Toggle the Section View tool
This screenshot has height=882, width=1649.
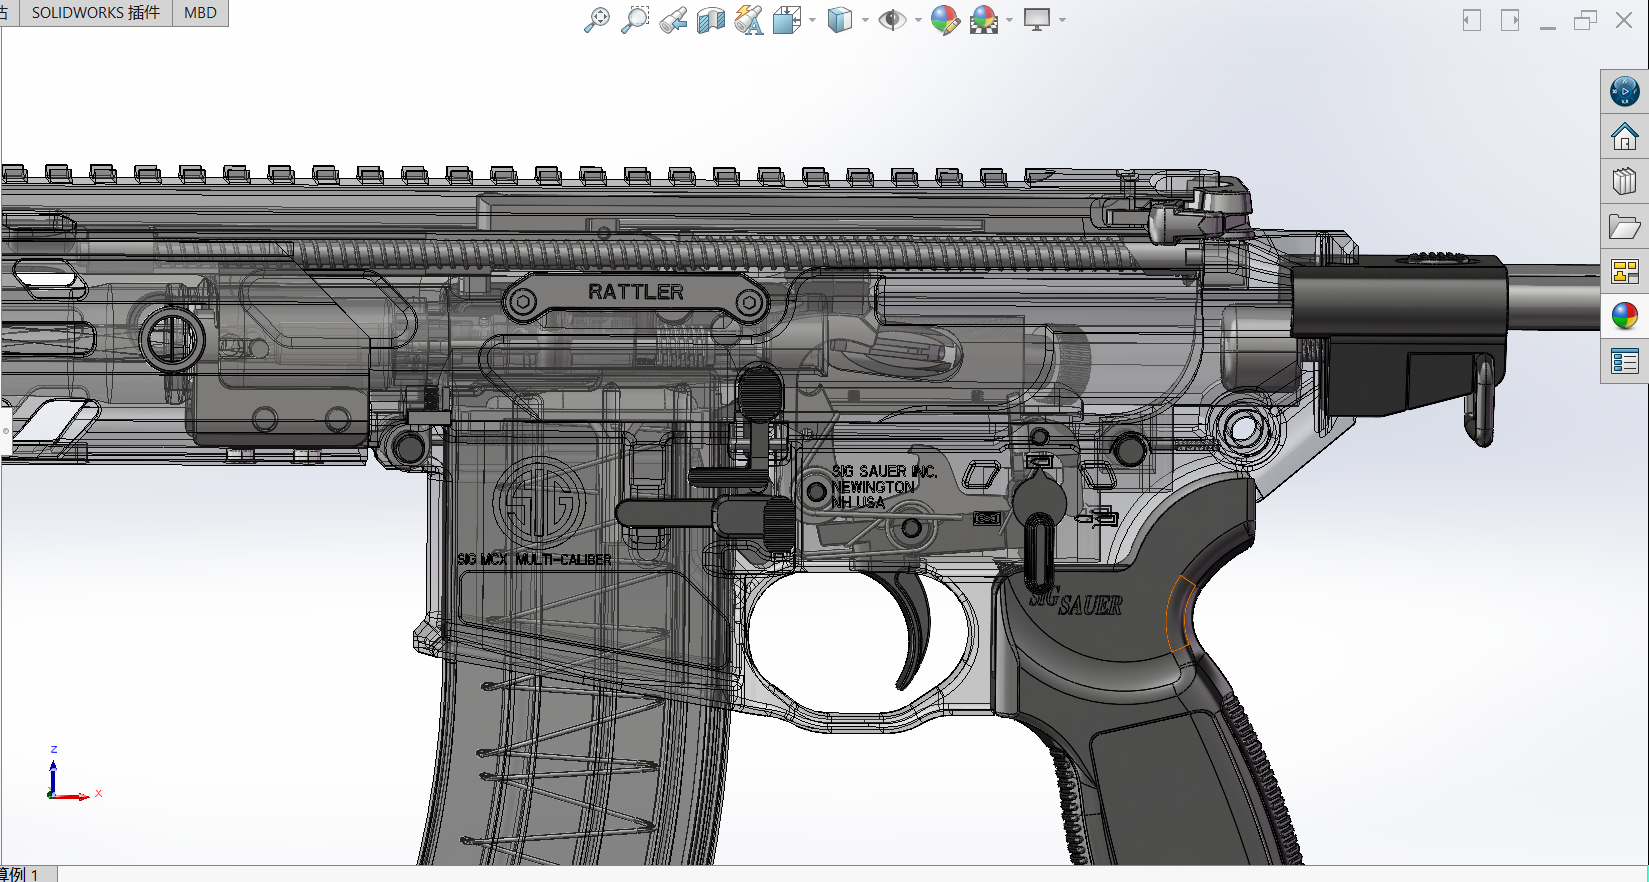[711, 19]
